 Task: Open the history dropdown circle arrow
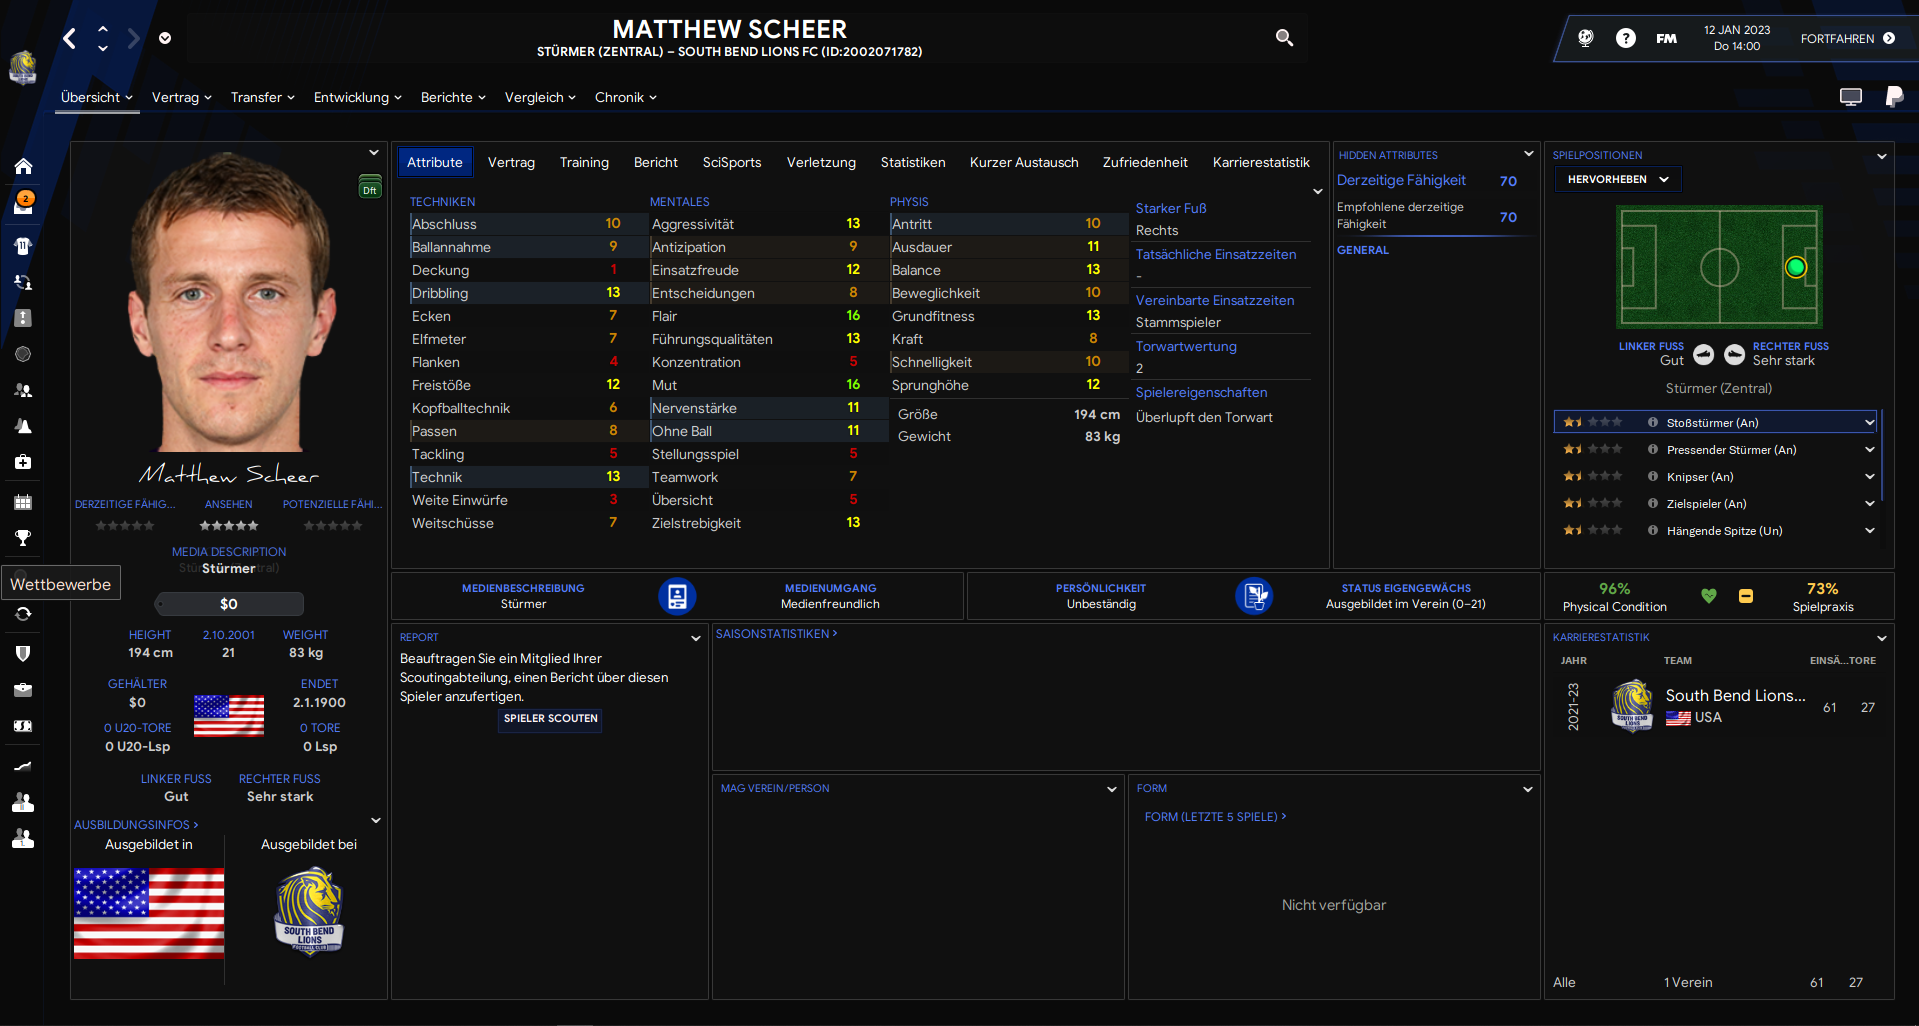coord(165,39)
